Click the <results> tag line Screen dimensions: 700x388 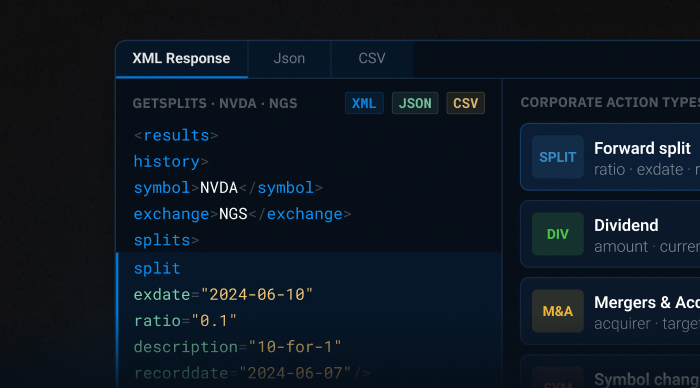[176, 135]
